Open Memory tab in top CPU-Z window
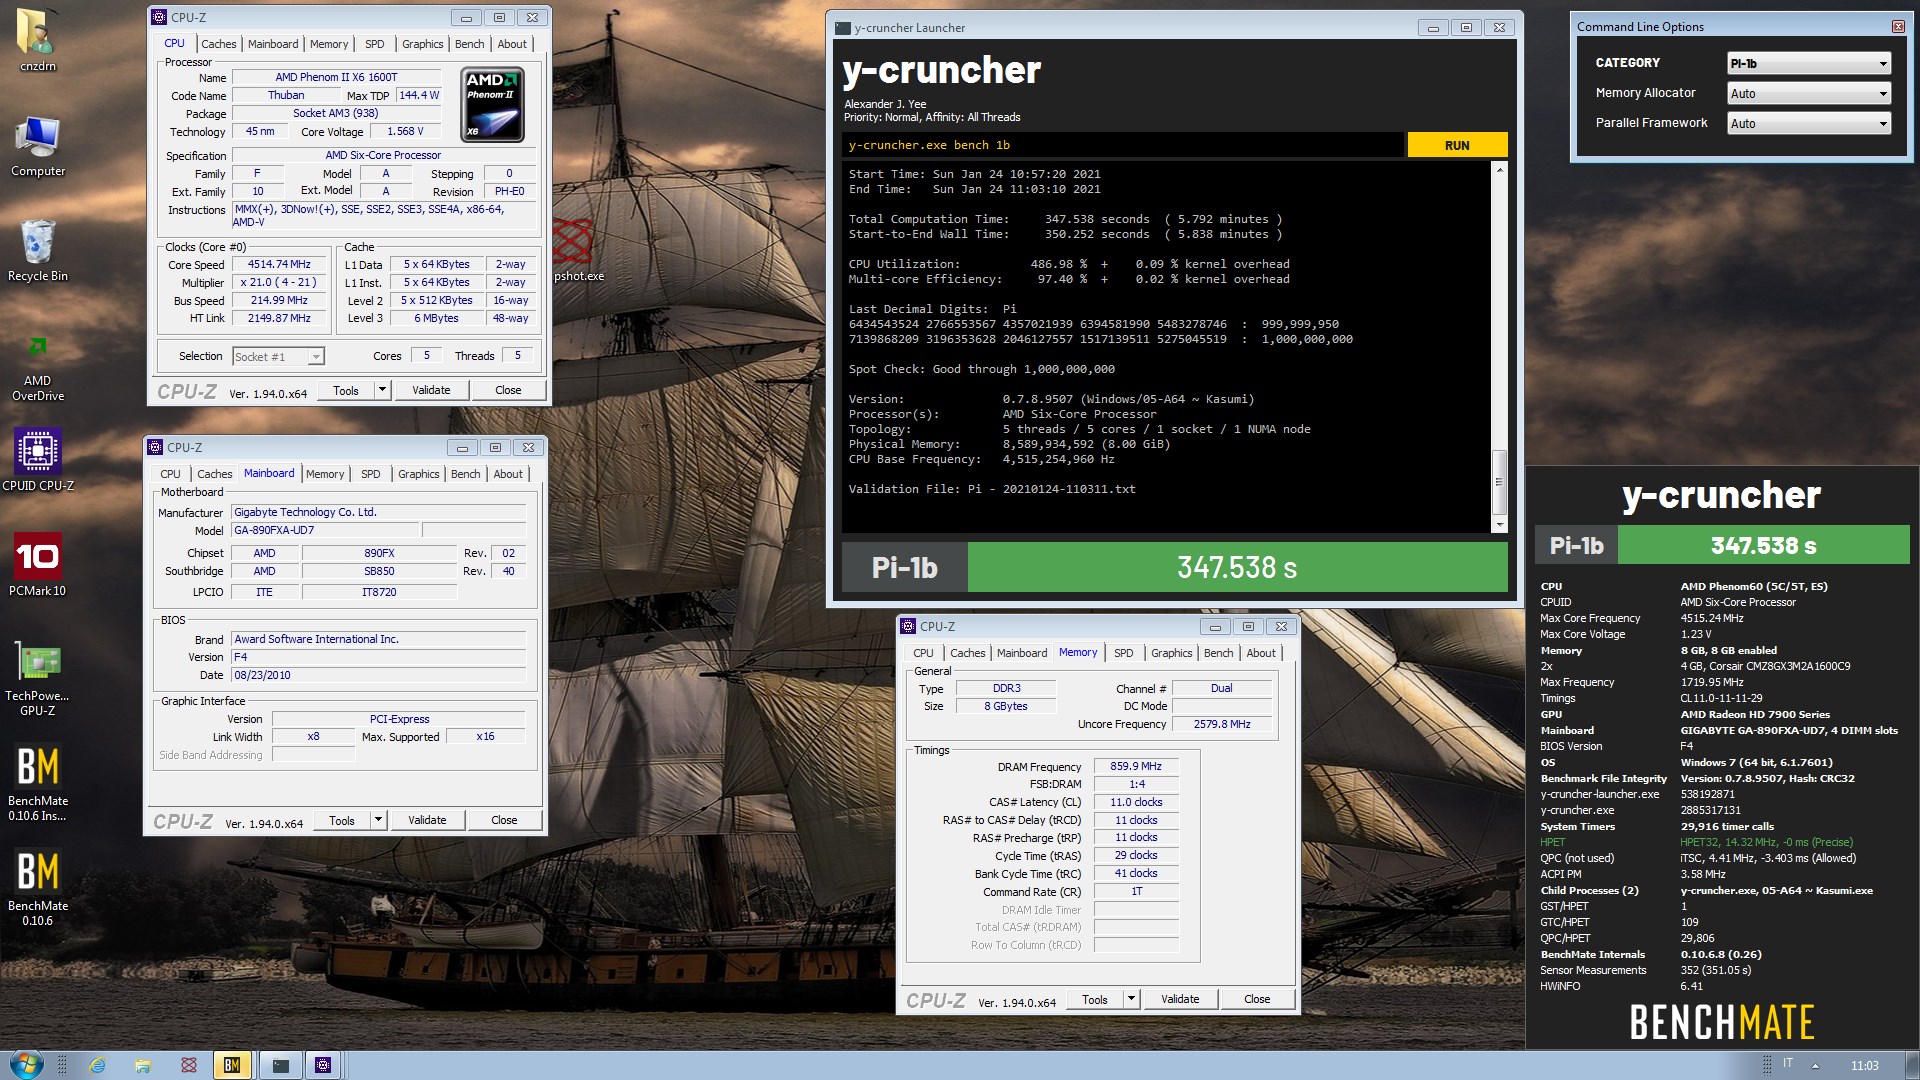The width and height of the screenshot is (1920, 1080). (329, 44)
